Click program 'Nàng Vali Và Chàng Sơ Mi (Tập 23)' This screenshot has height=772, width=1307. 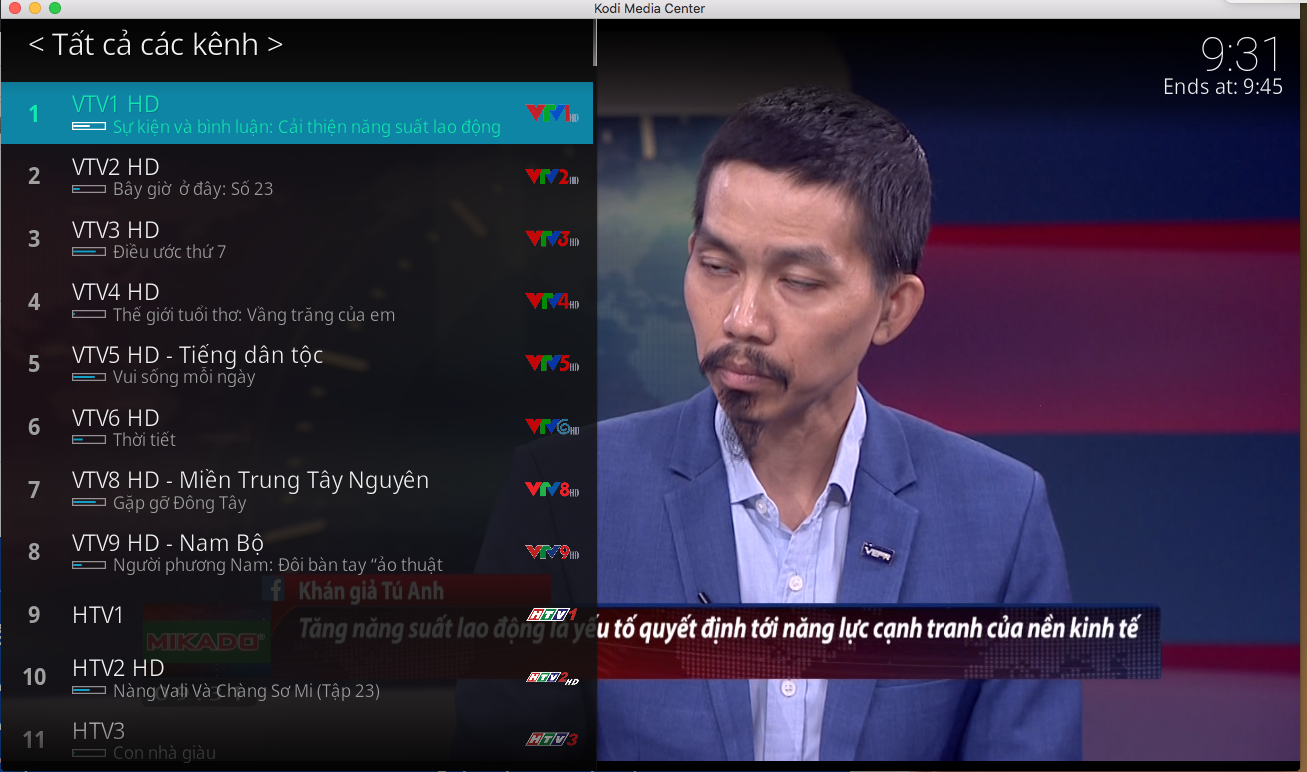click(246, 691)
